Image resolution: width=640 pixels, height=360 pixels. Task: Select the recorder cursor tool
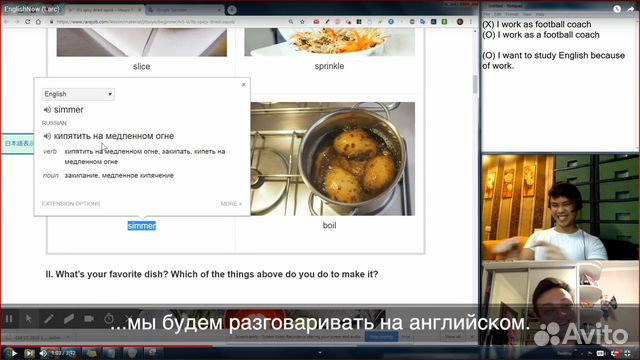point(29,319)
